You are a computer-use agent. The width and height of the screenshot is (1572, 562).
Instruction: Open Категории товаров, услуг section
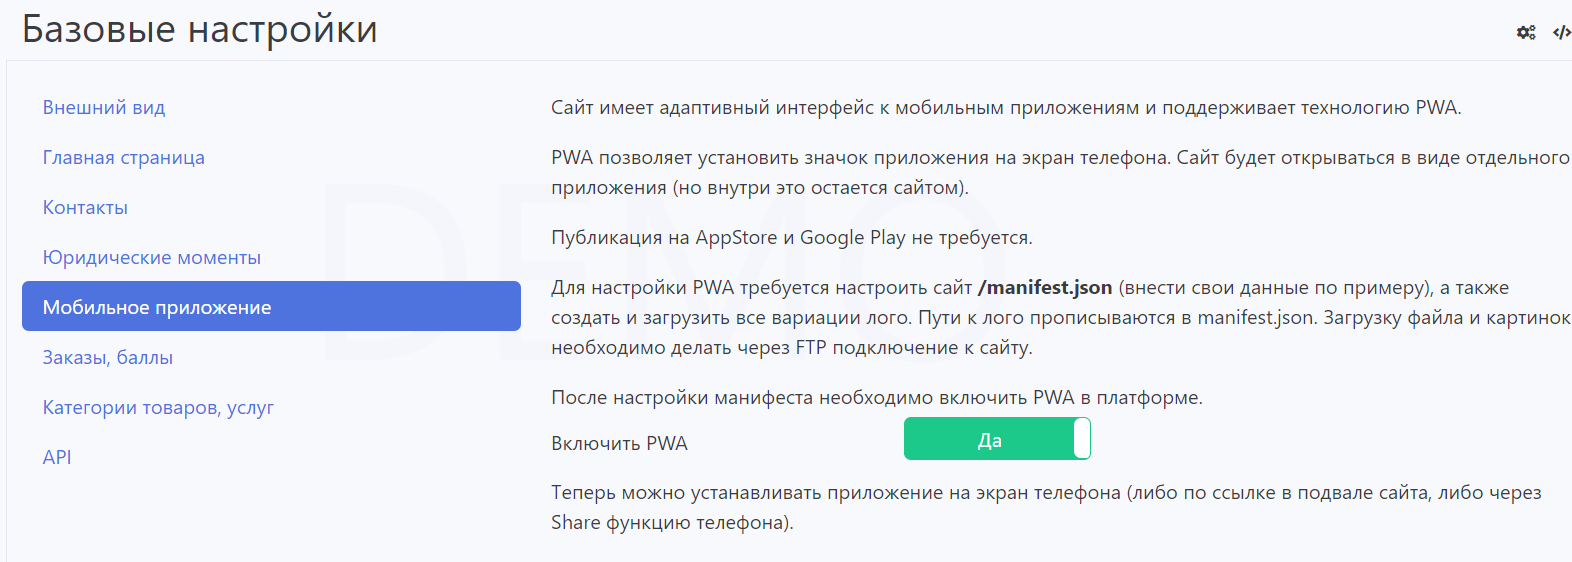coord(158,407)
